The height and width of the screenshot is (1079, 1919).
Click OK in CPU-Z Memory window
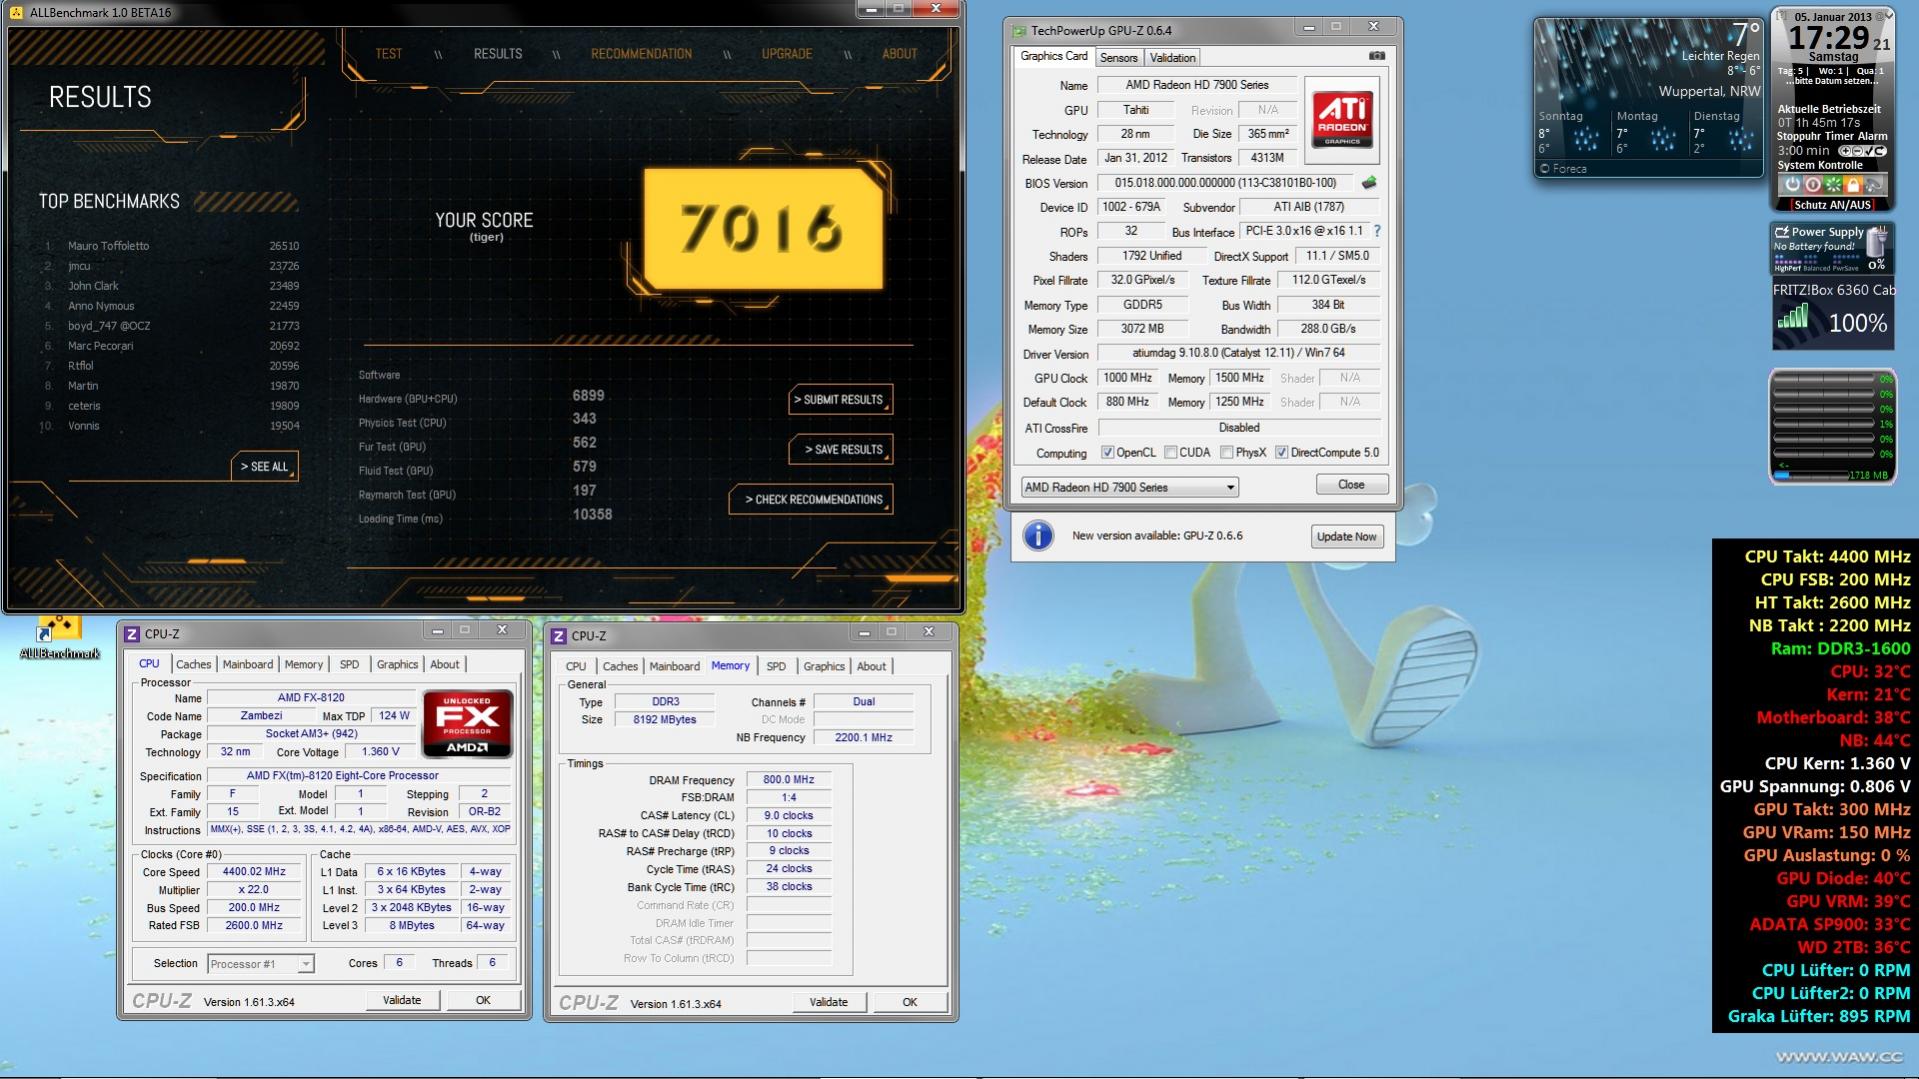tap(909, 1002)
